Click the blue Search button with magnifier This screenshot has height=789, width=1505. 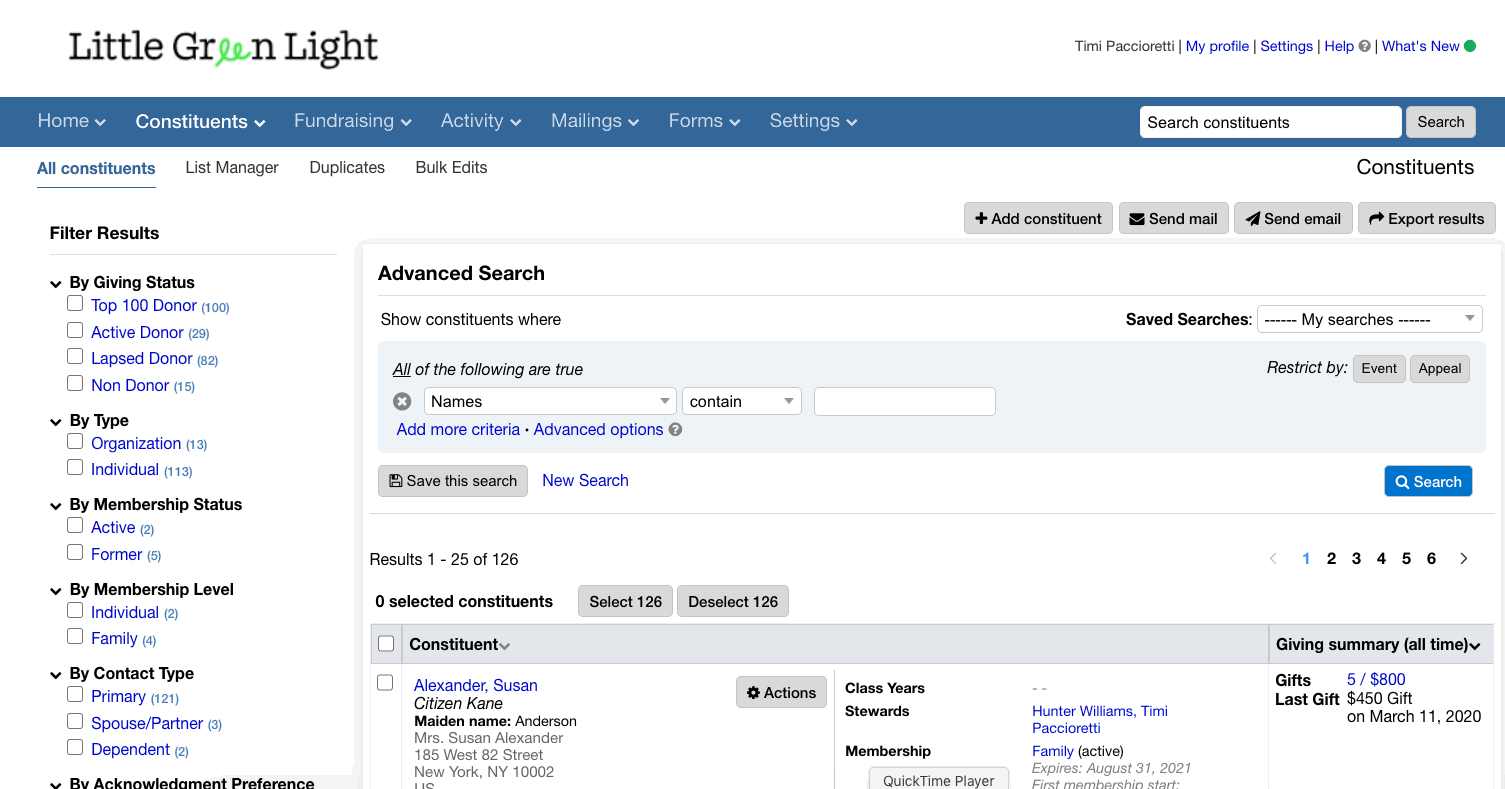coord(1428,481)
